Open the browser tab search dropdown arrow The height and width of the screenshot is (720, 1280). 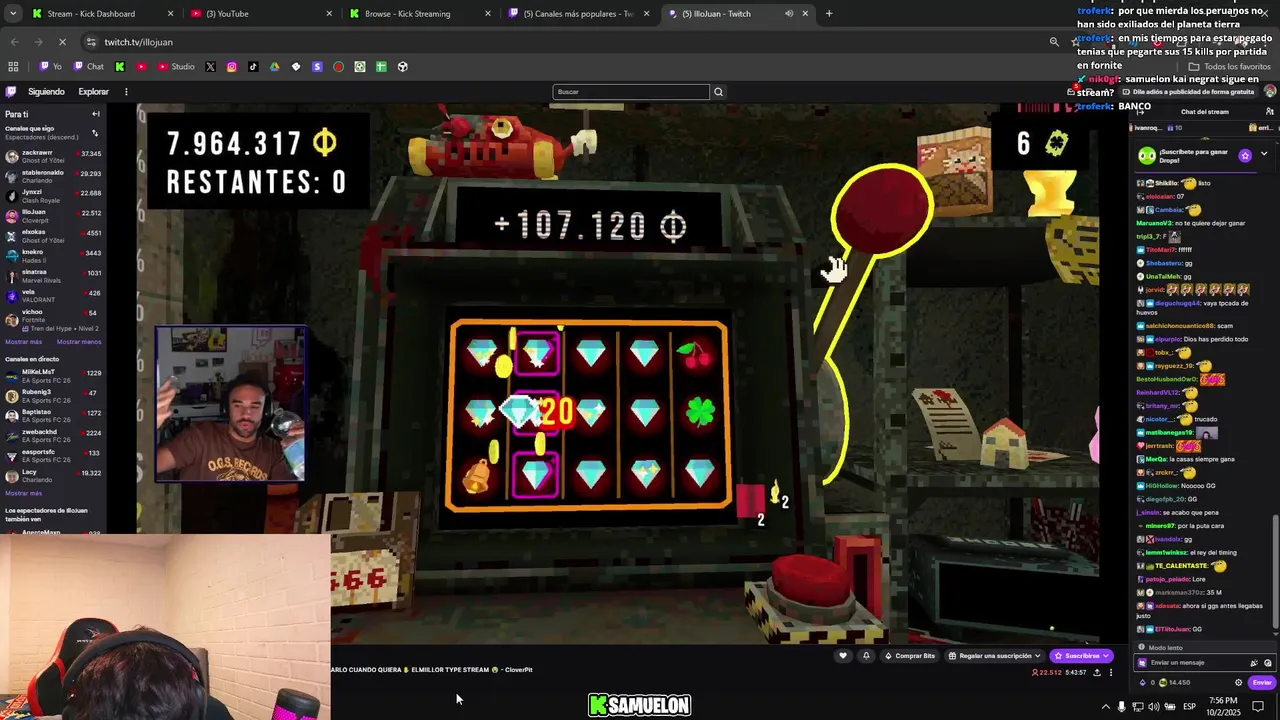pyautogui.click(x=12, y=14)
